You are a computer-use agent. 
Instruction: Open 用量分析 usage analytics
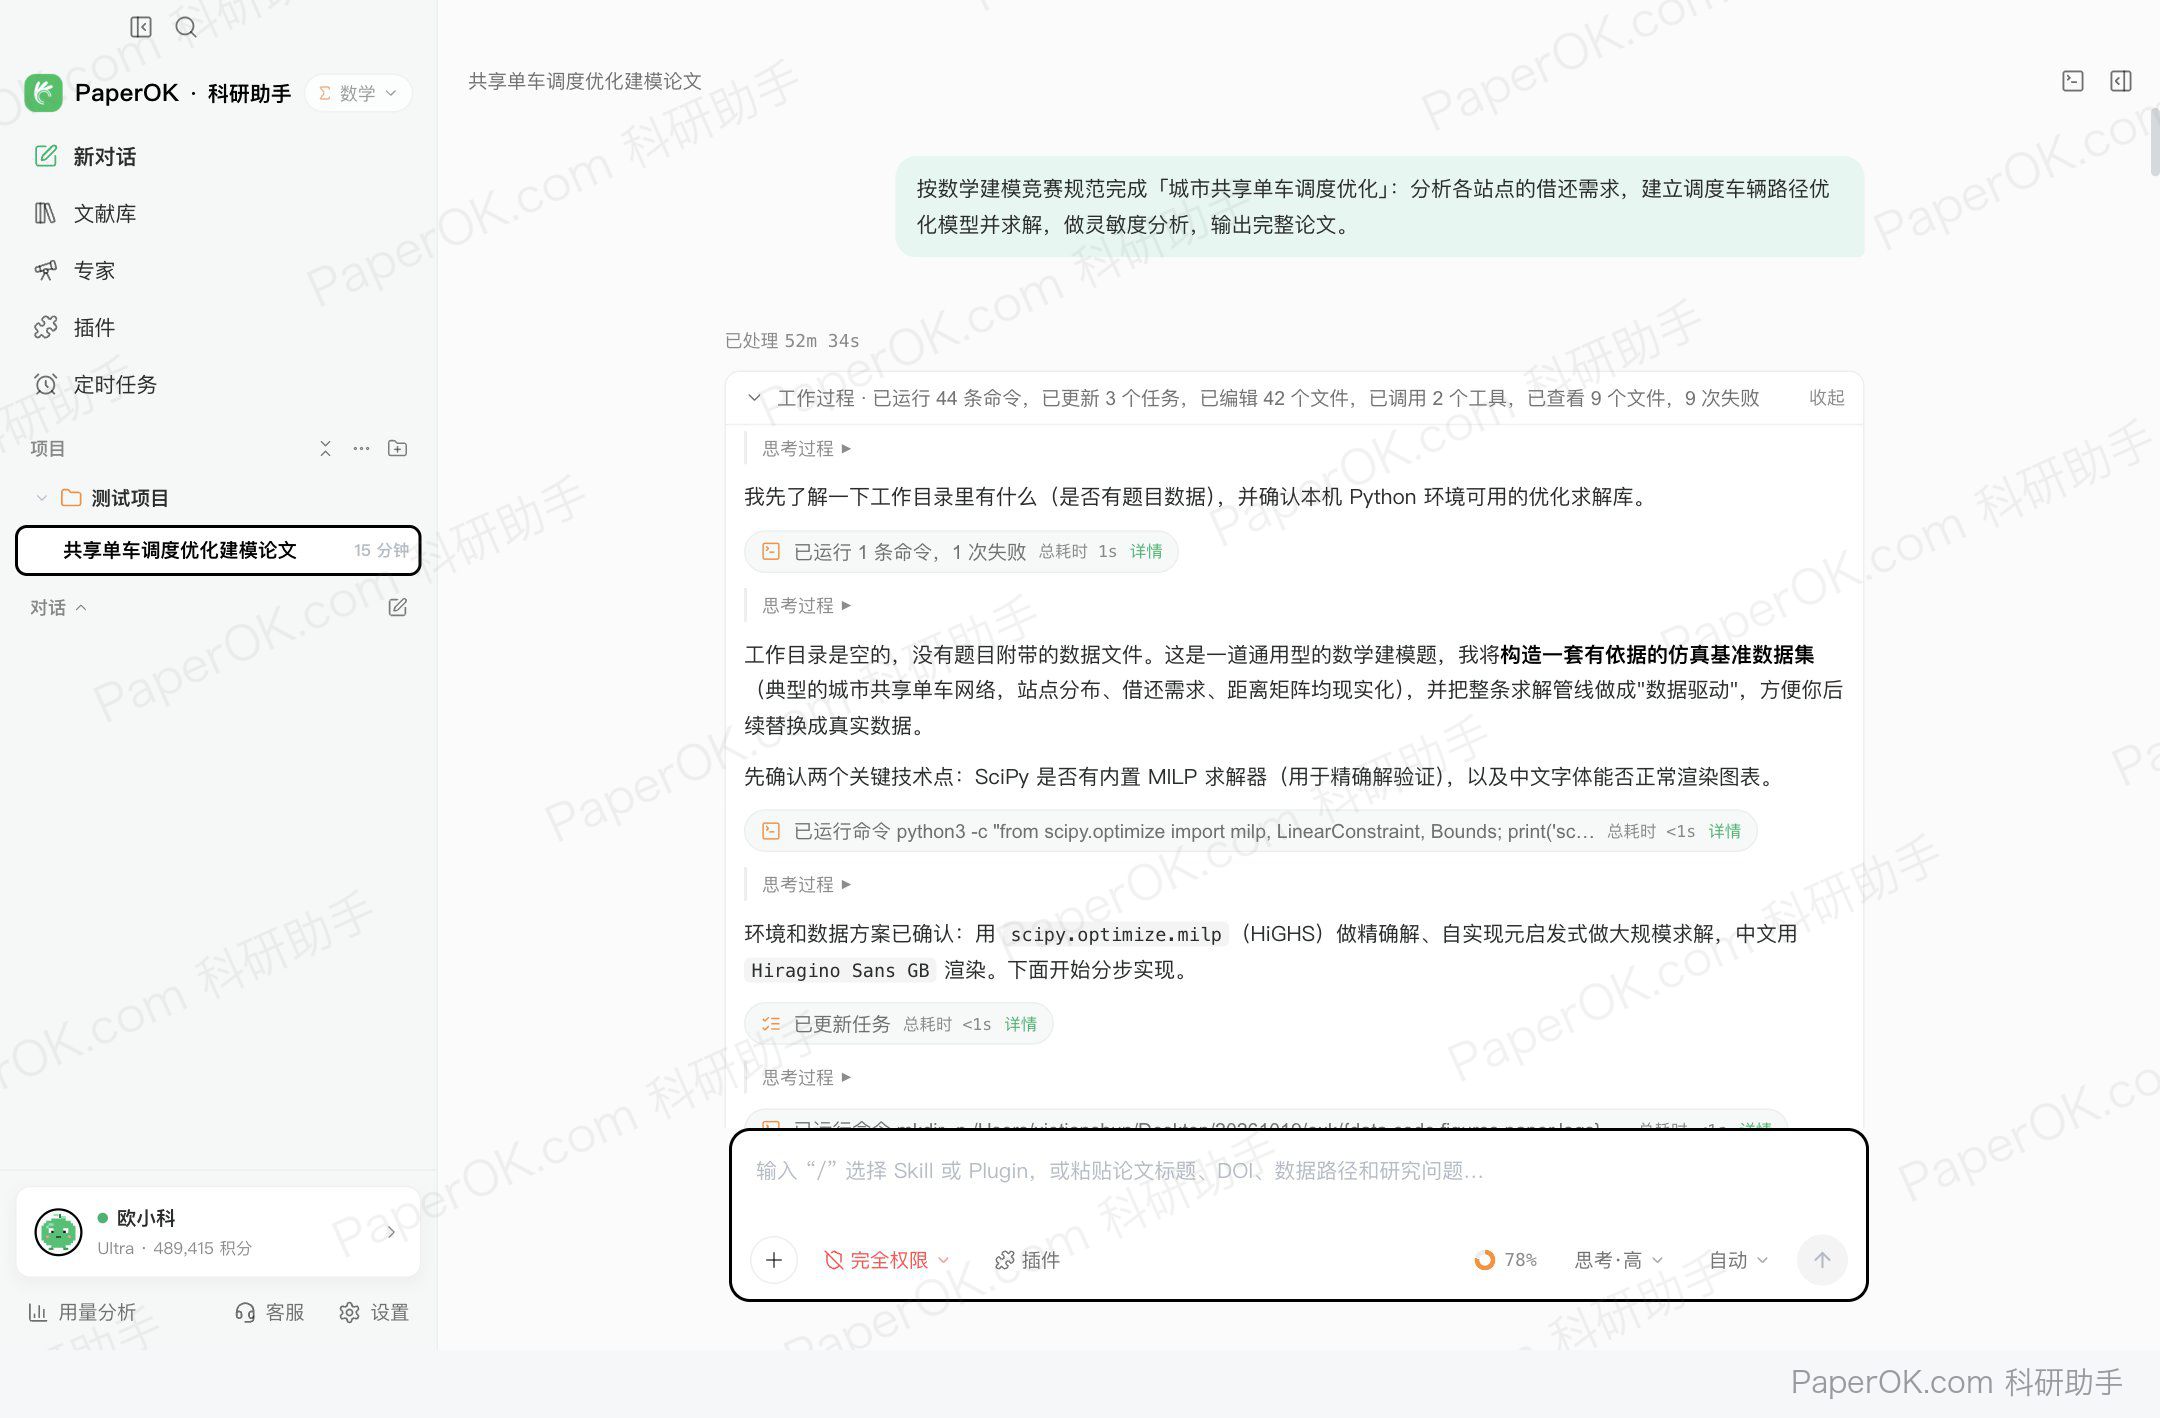point(82,1312)
